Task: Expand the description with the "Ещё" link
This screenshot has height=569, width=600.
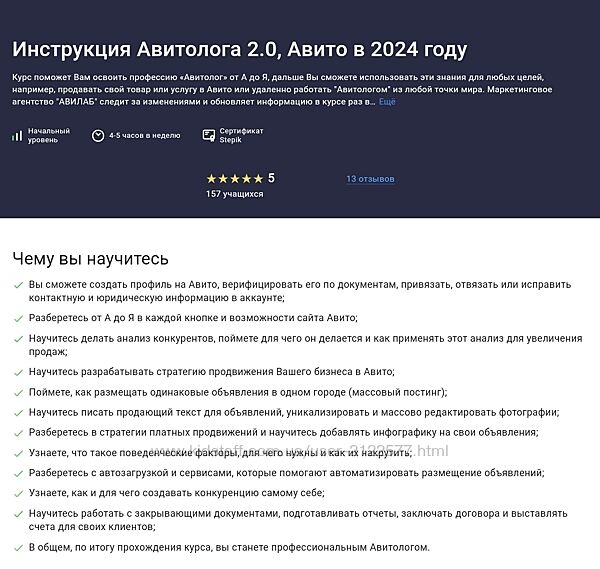Action: 387,102
